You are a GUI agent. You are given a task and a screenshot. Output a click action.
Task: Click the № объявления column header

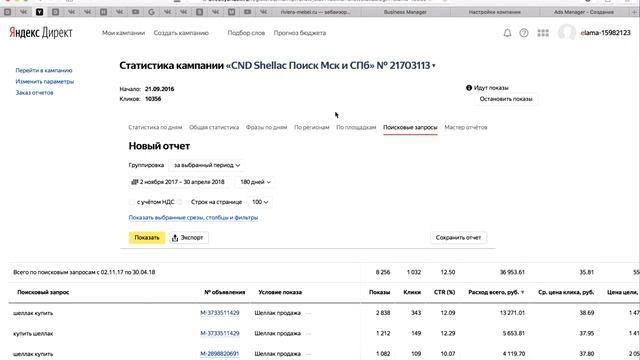click(224, 292)
